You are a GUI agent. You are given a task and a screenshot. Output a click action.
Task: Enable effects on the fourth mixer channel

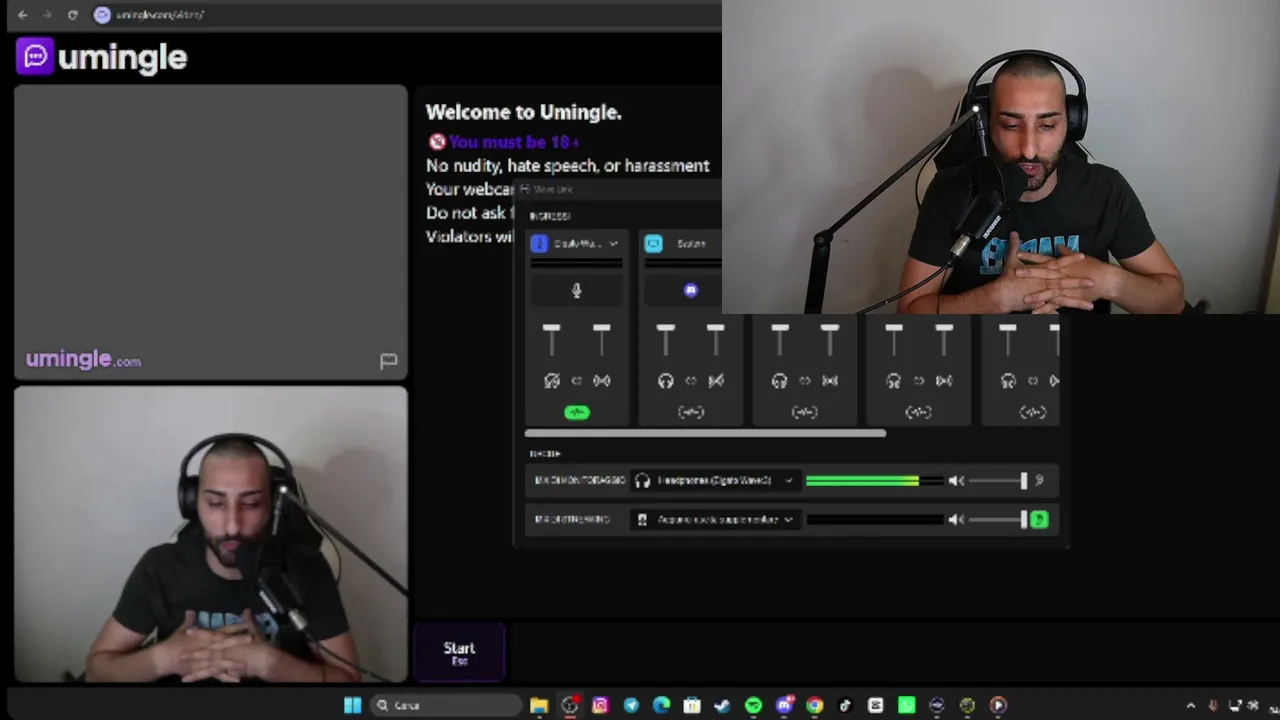click(x=919, y=412)
